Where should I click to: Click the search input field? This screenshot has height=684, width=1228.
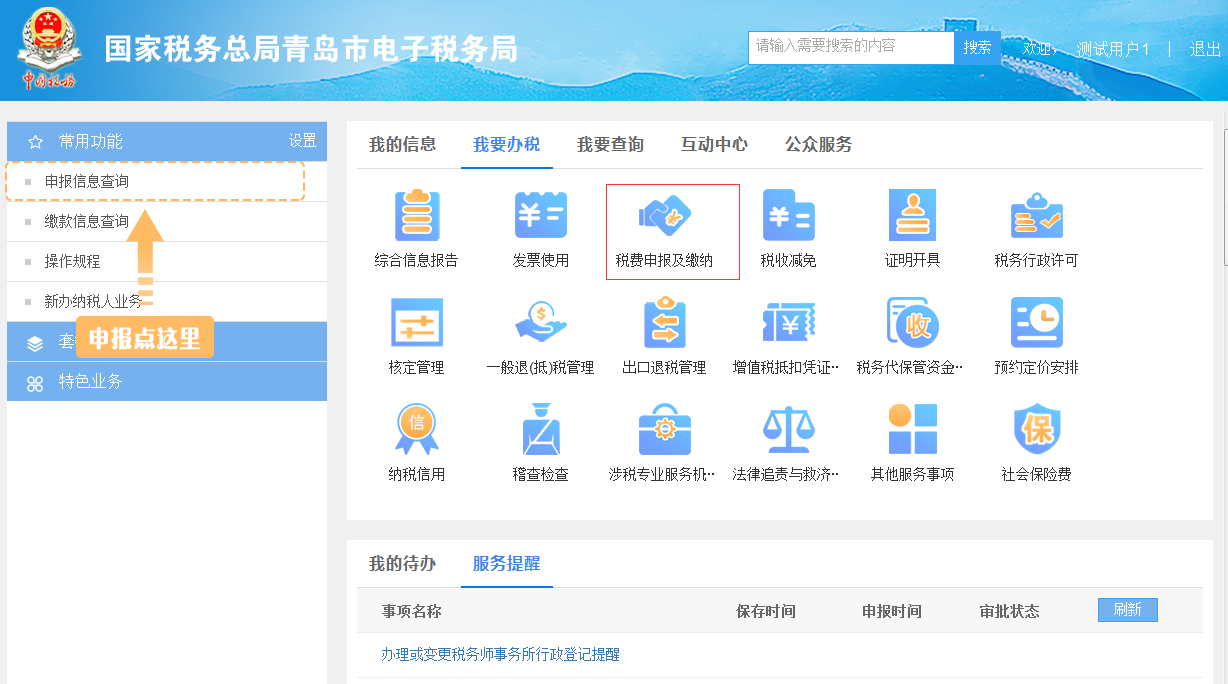coord(850,47)
